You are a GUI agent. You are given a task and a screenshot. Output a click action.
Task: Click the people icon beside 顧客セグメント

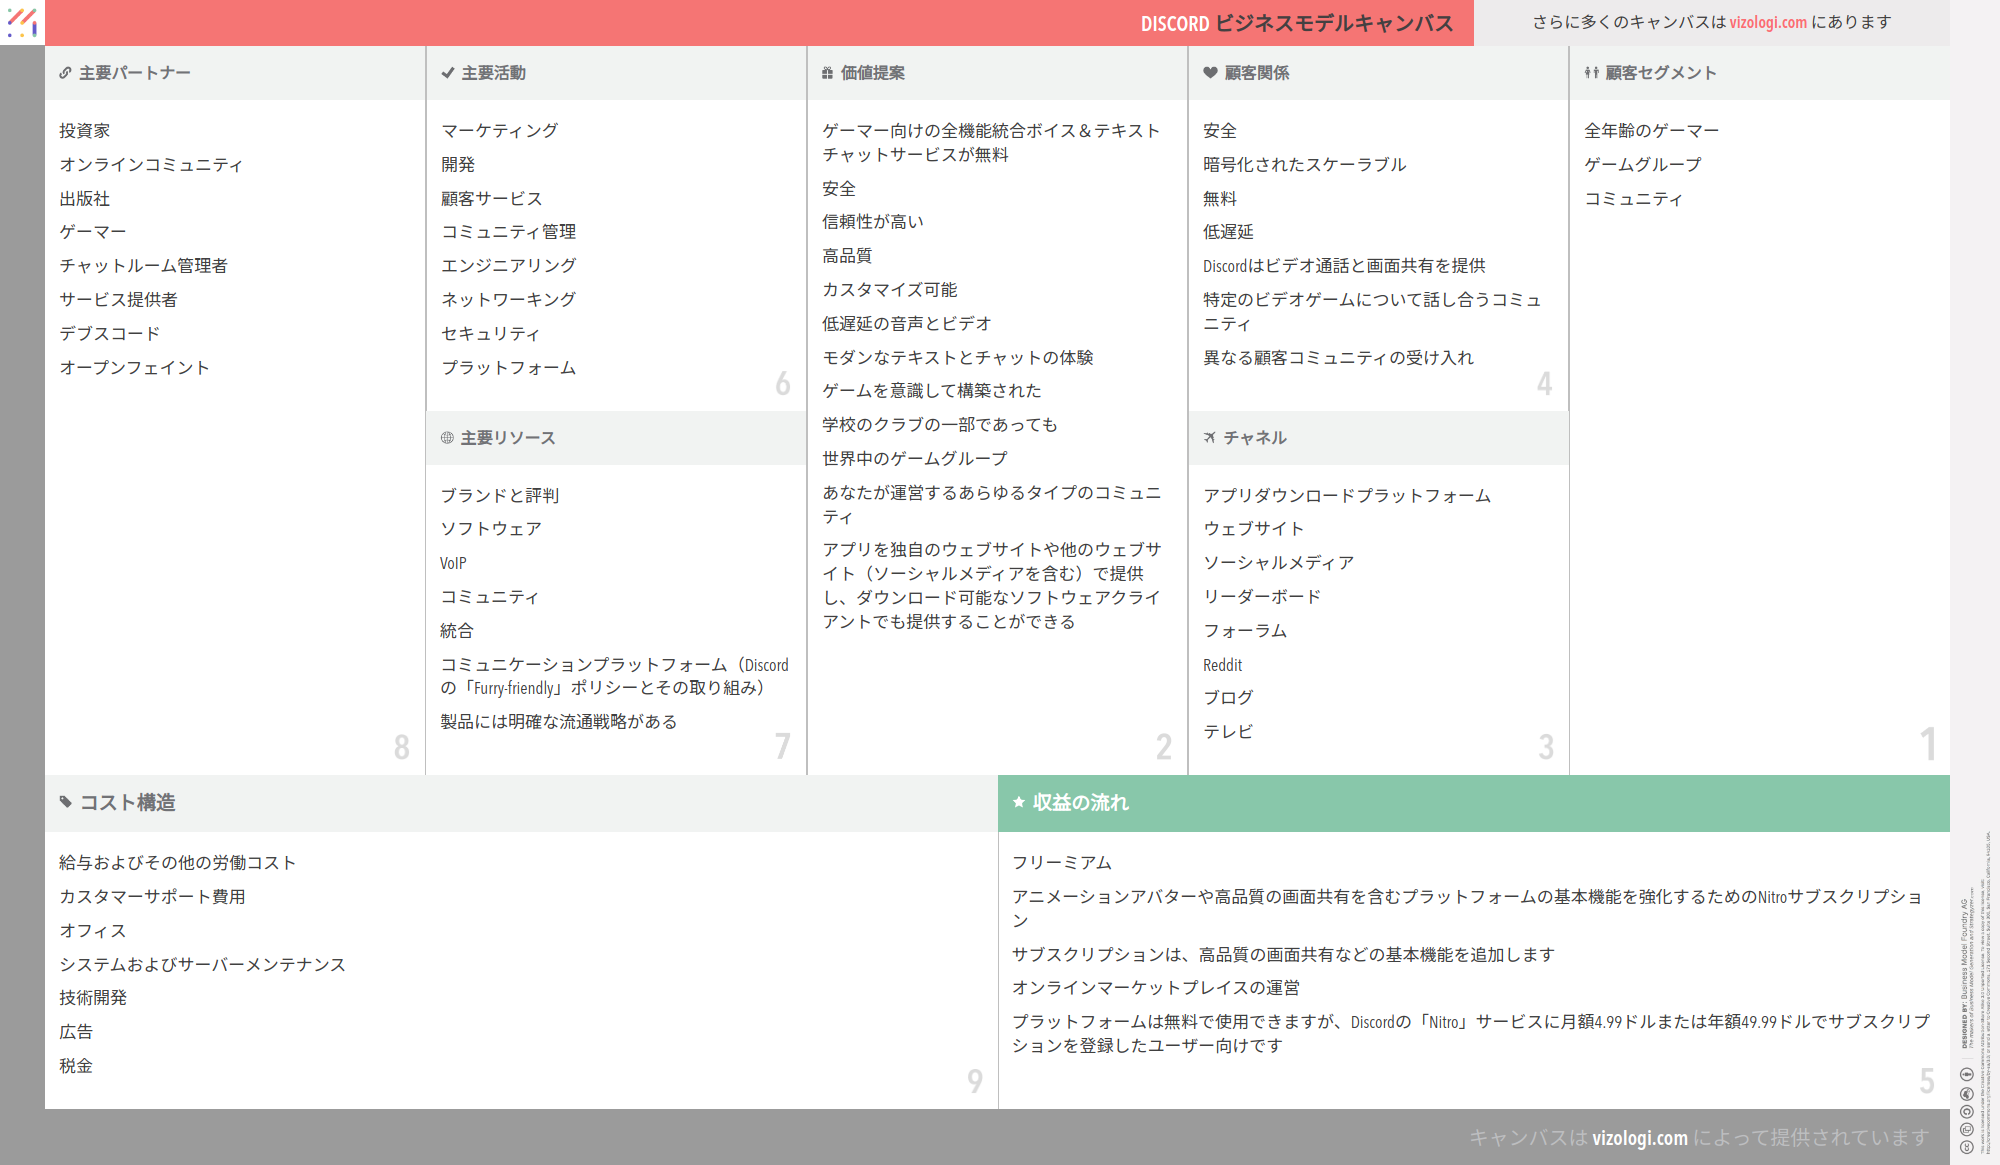click(1590, 72)
